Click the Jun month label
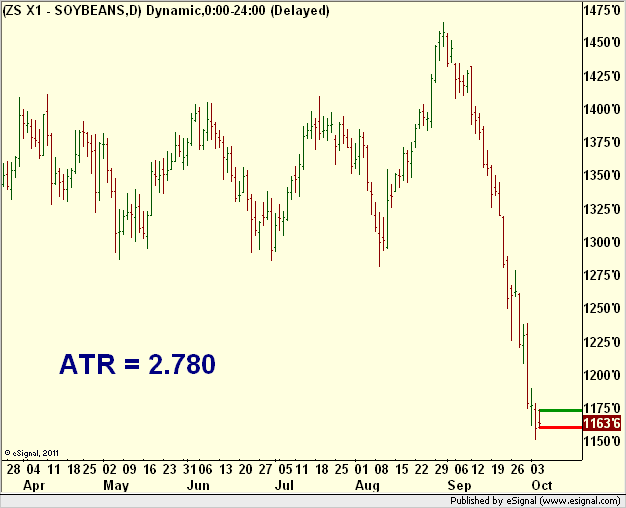Screen dimensions: 626x508 coord(198,486)
